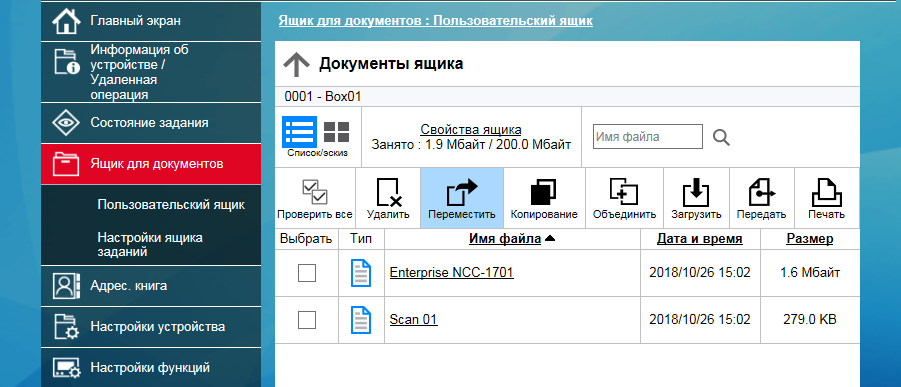
Task: Open Настройки устройства menu item
Action: coord(151,327)
